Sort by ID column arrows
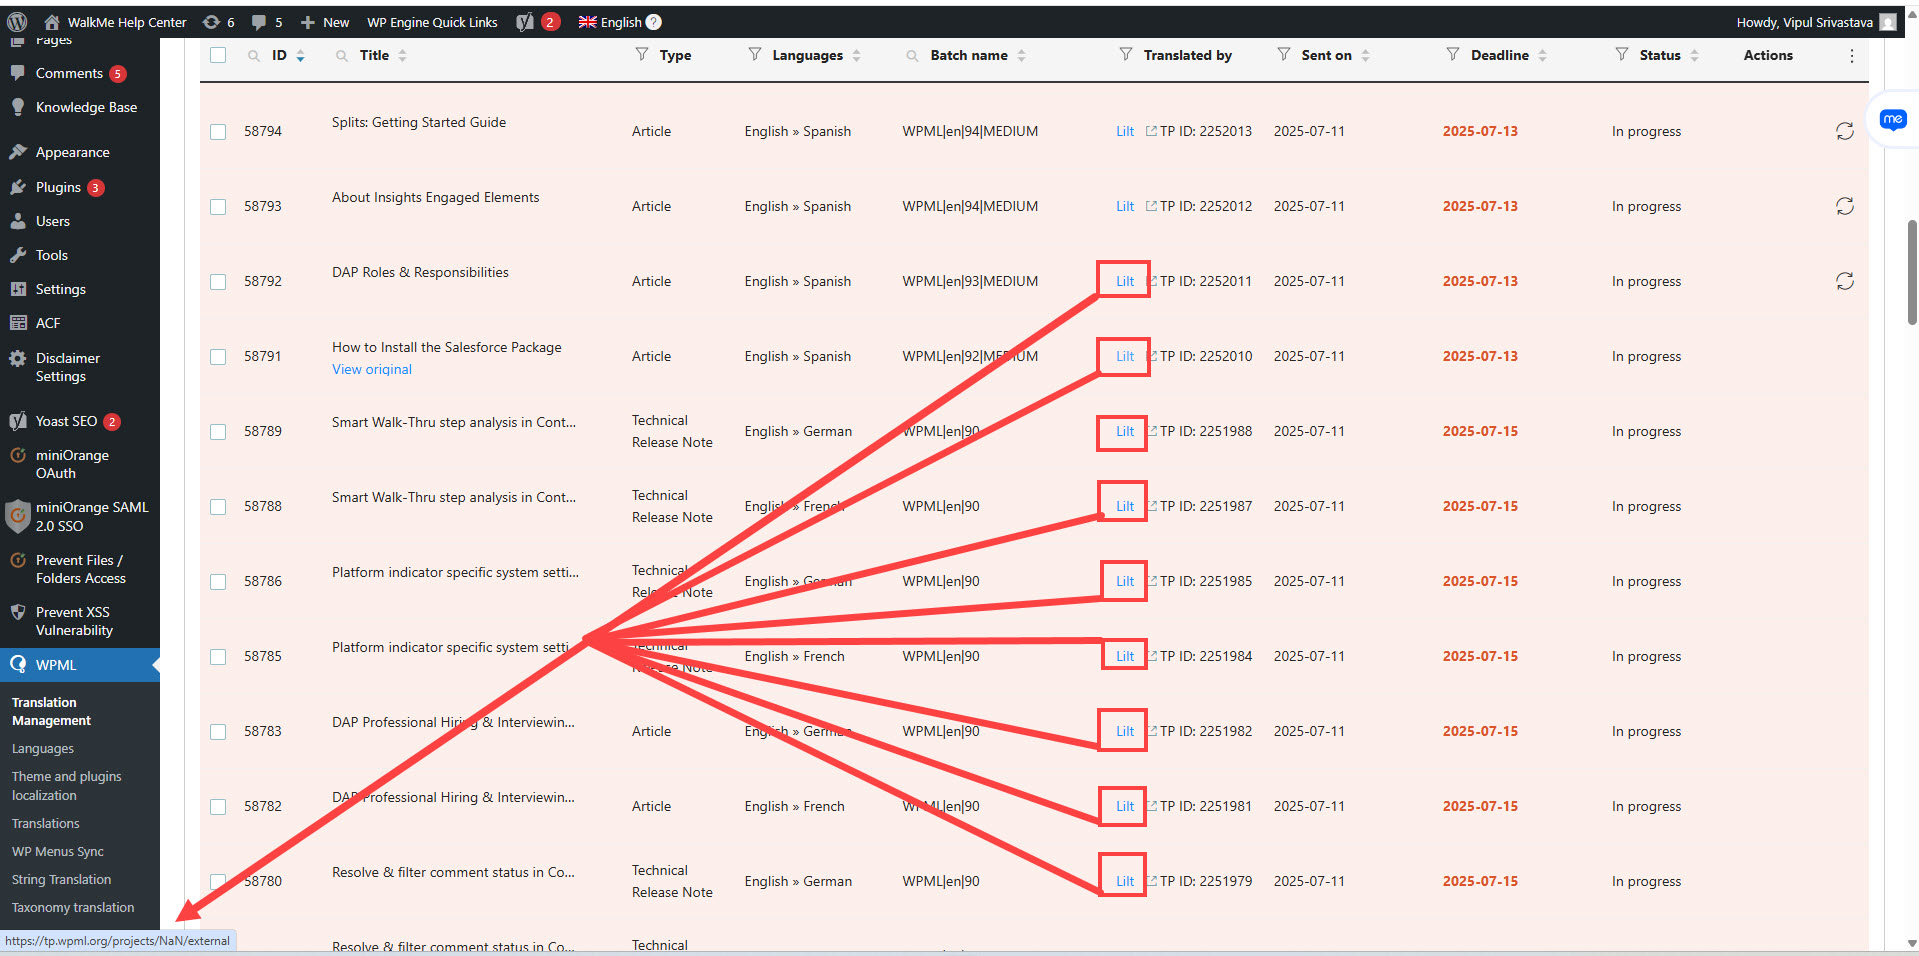Viewport: 1919px width, 956px height. pos(300,56)
